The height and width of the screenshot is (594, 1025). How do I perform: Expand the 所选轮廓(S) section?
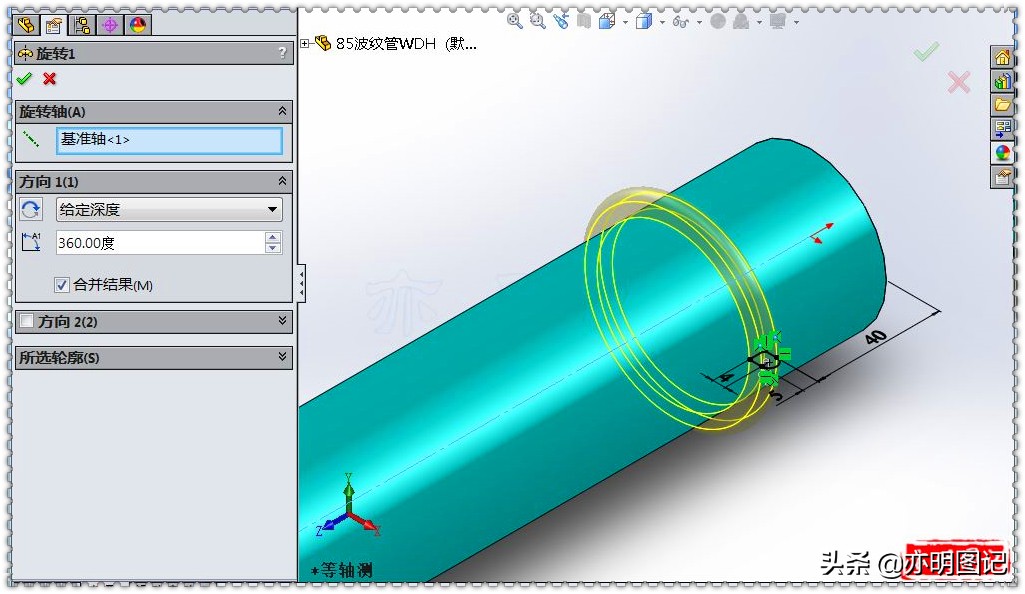tap(282, 356)
